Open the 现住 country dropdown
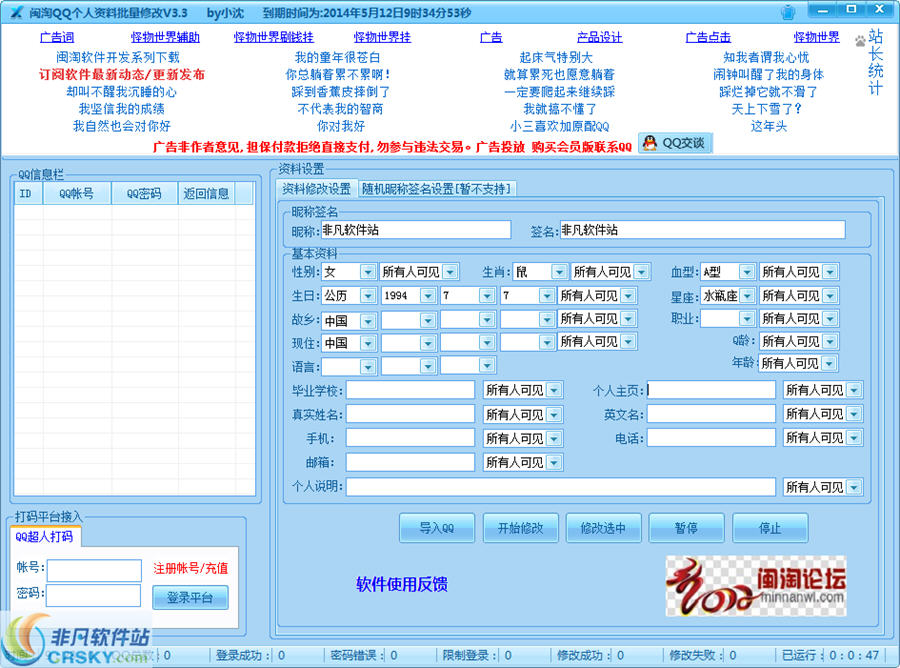Screen dimensions: 900x668 pos(349,343)
